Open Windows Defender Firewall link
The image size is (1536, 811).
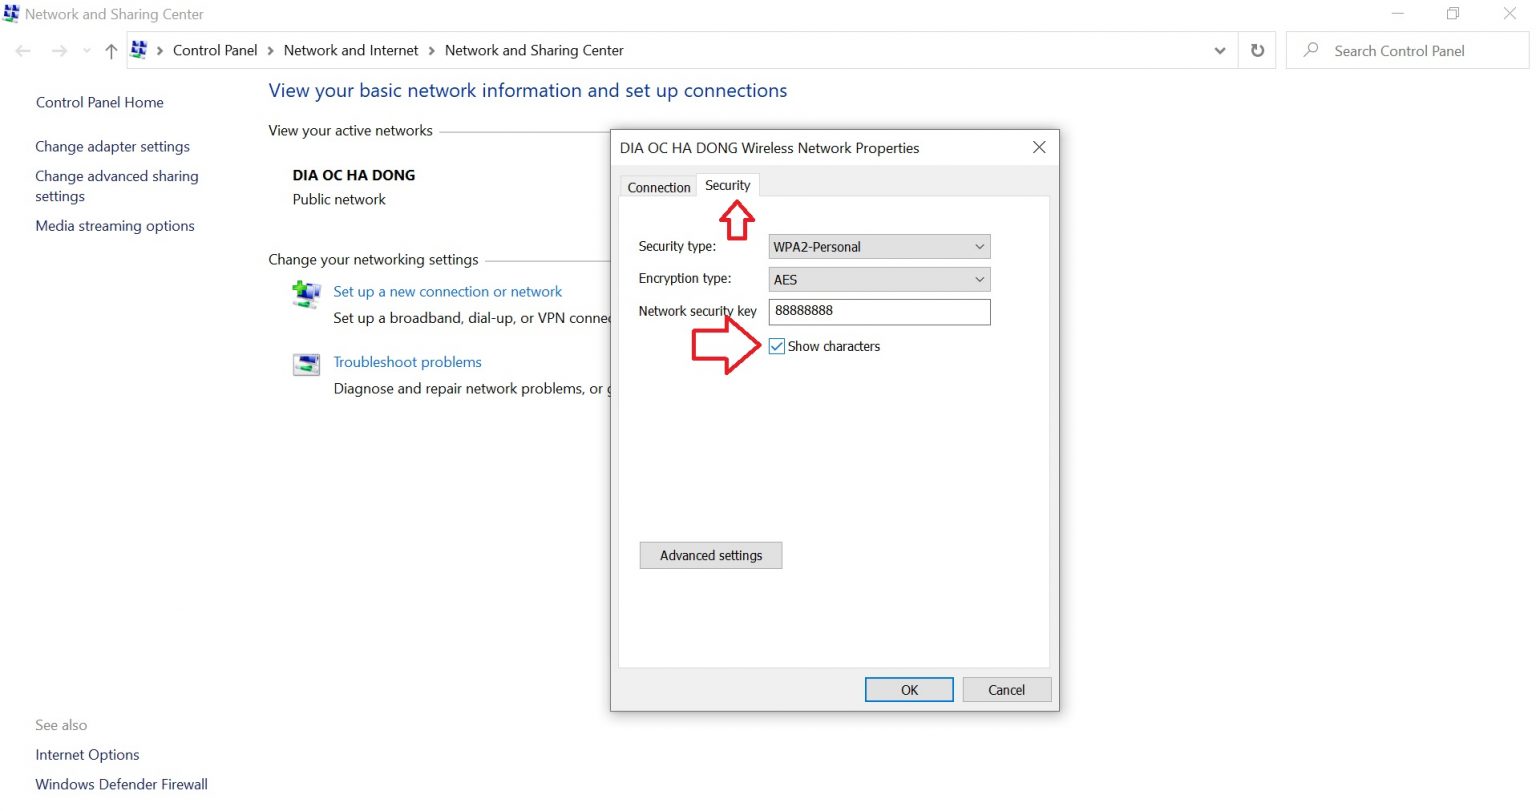[x=121, y=785]
